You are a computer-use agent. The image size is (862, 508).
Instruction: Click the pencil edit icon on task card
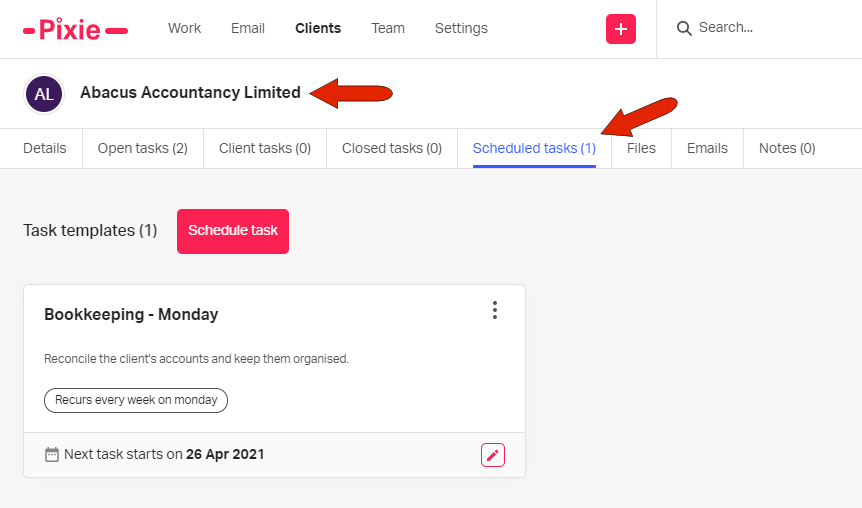[x=492, y=455]
